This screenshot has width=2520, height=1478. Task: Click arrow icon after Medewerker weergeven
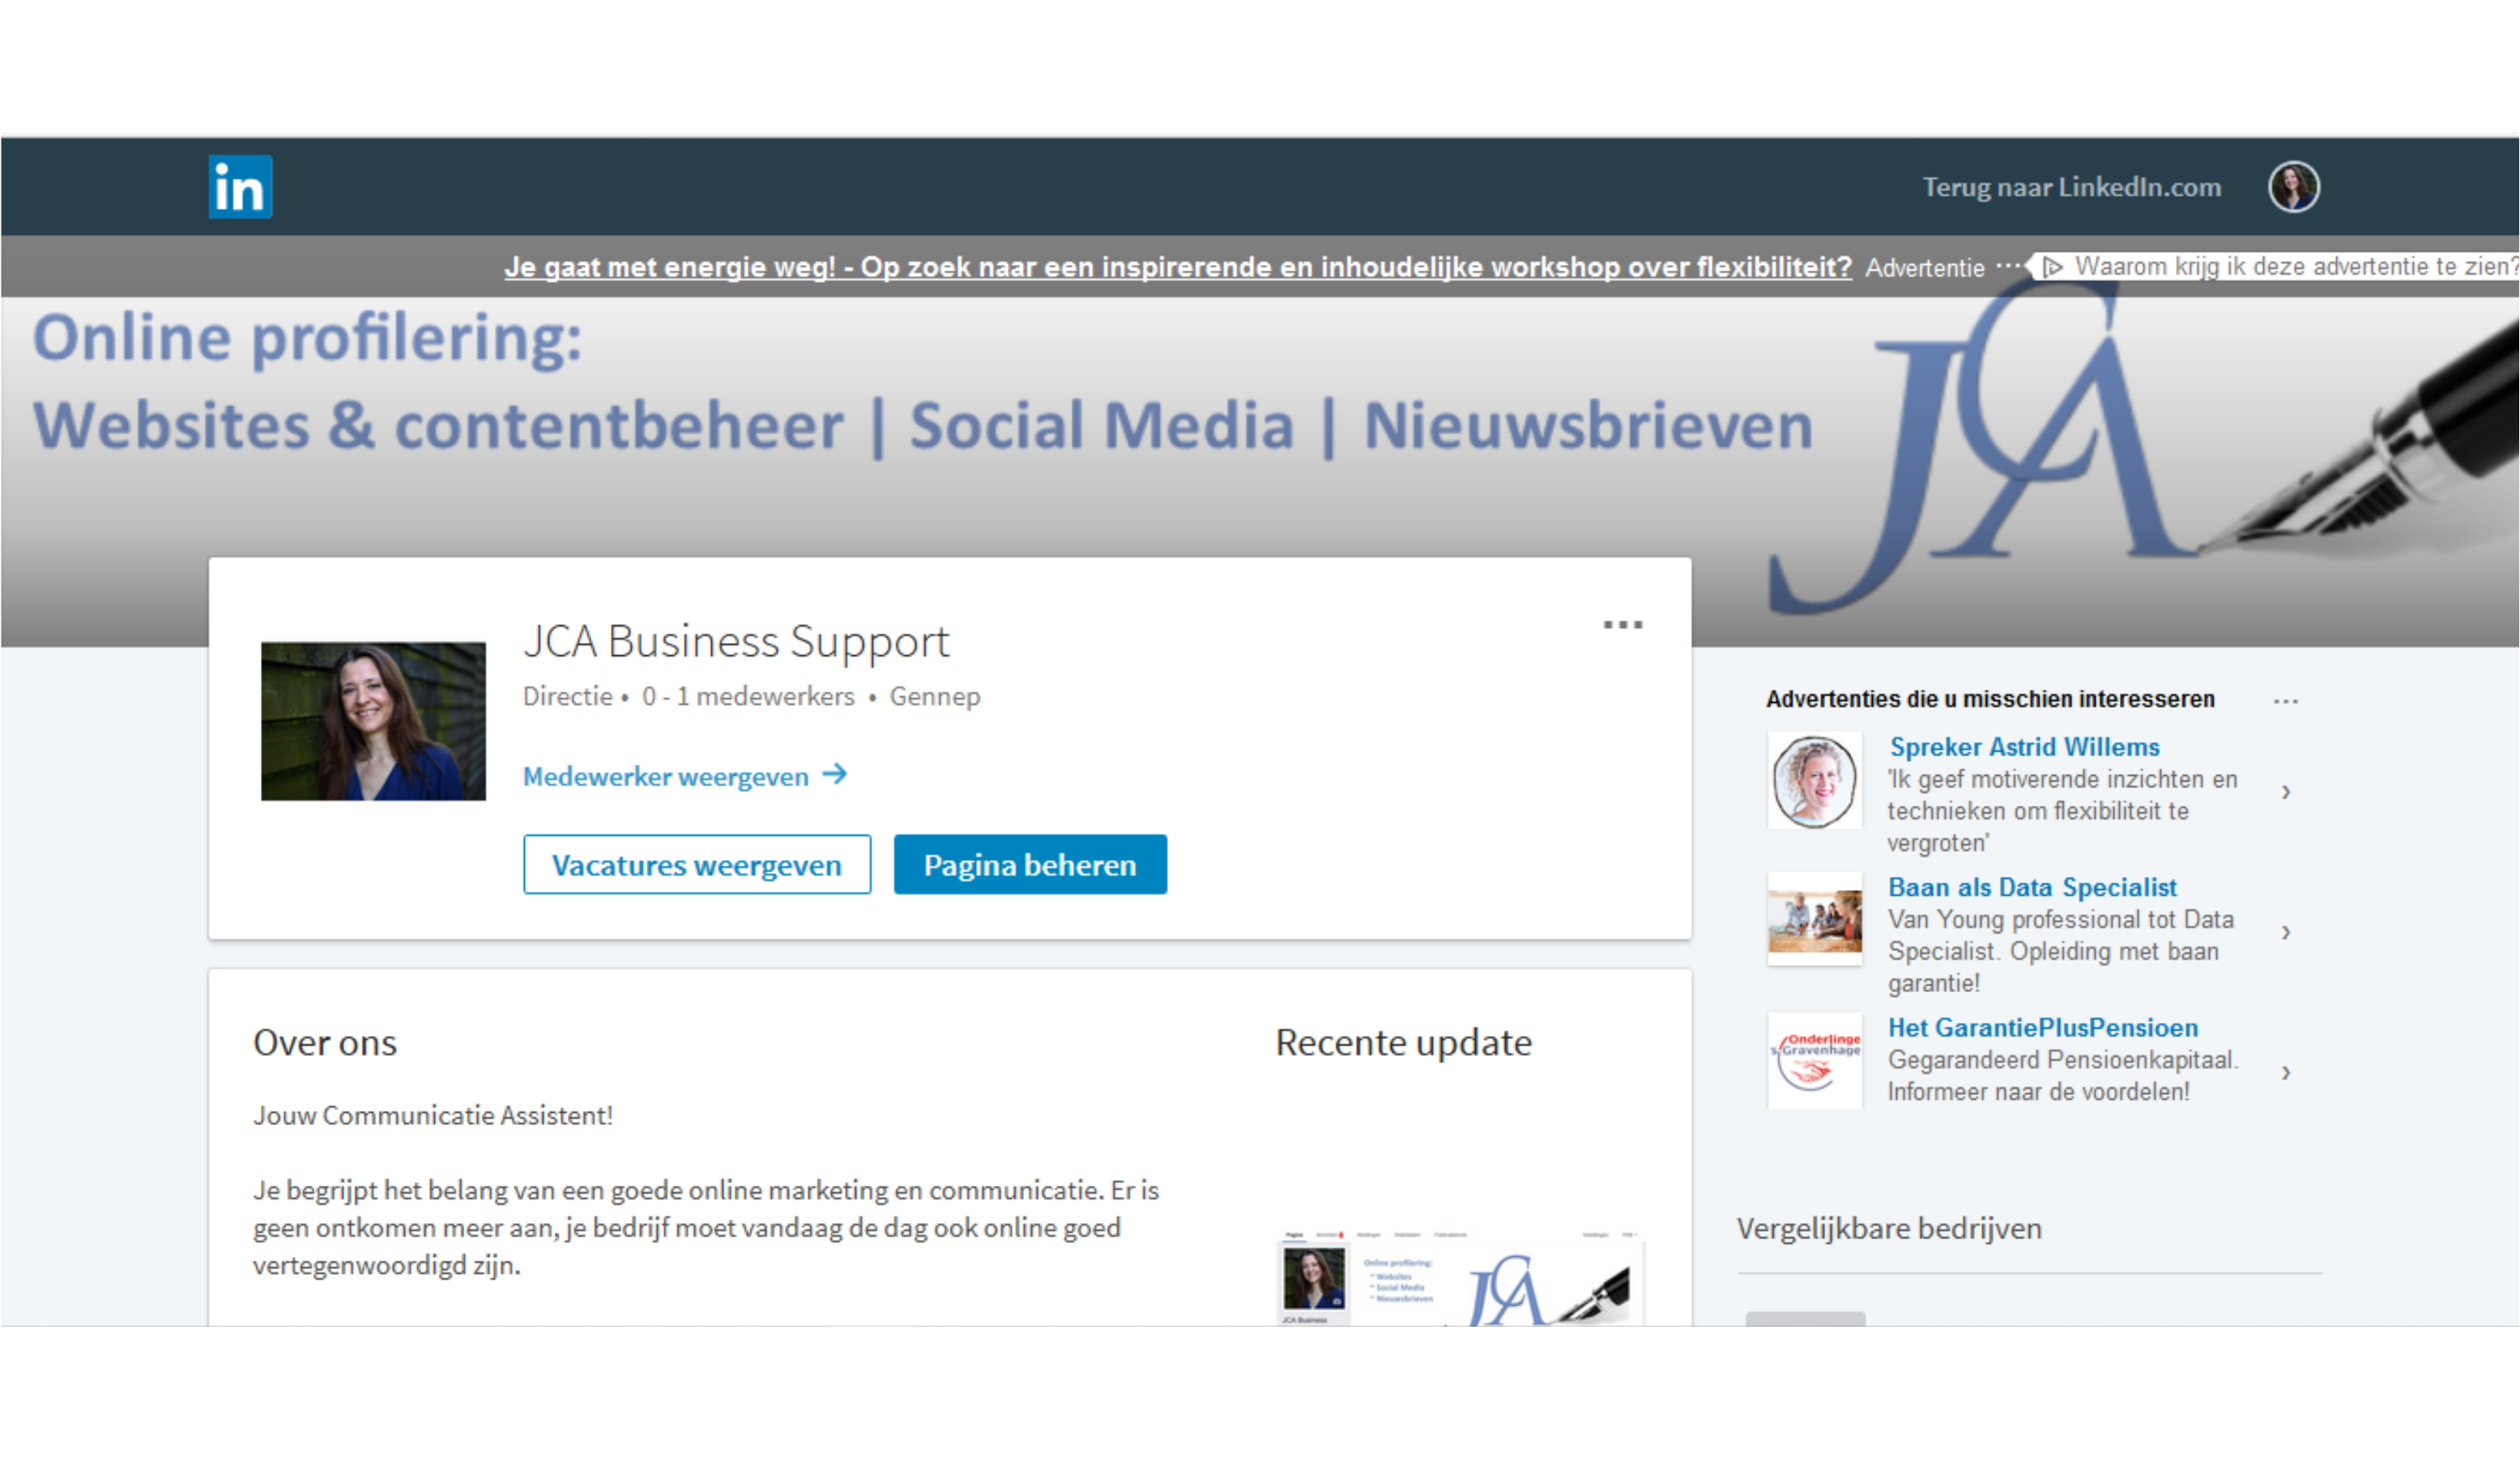834,774
